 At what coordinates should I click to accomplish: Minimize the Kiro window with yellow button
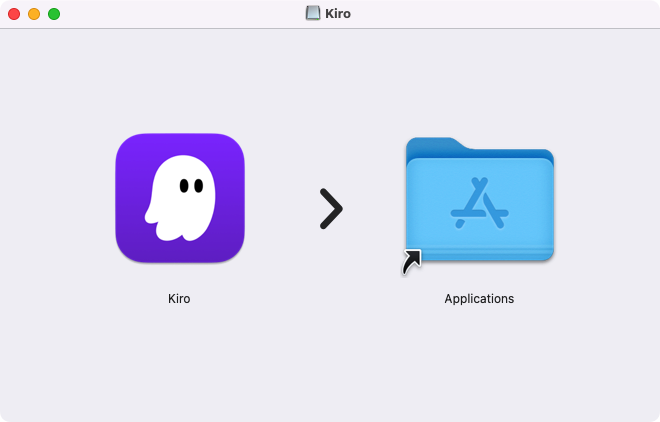34,14
